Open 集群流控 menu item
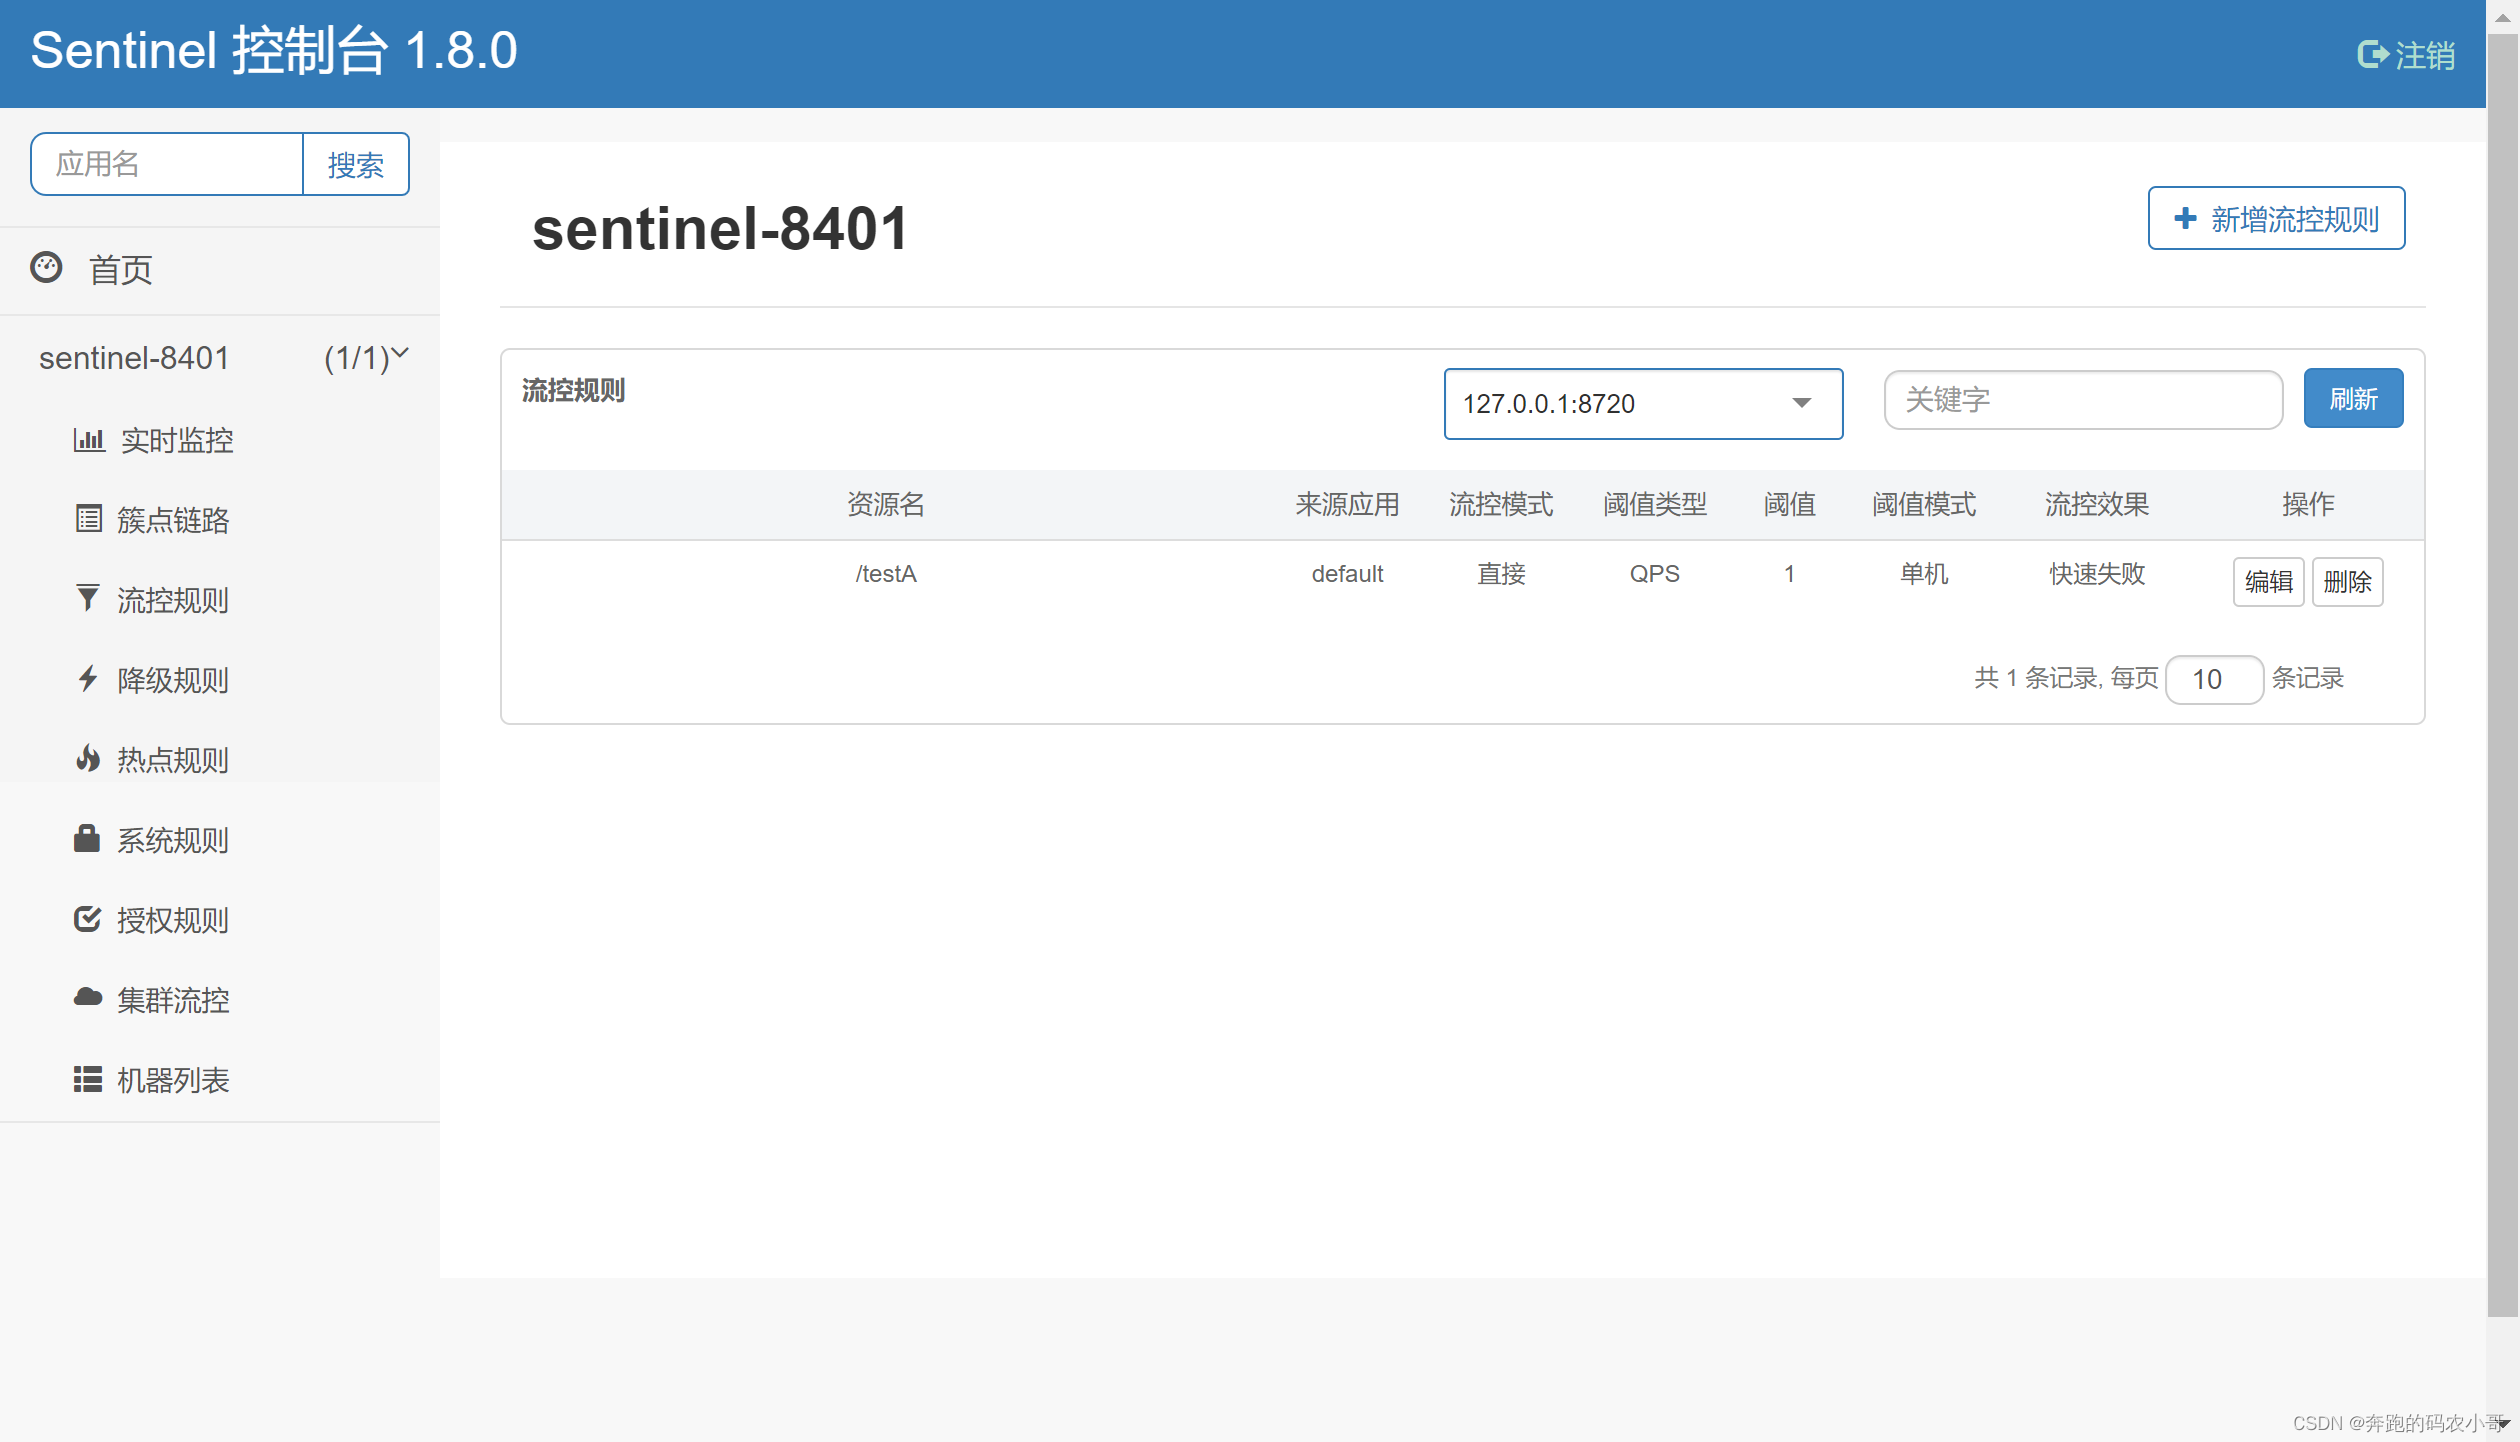This screenshot has width=2520, height=1442. coord(173,1000)
